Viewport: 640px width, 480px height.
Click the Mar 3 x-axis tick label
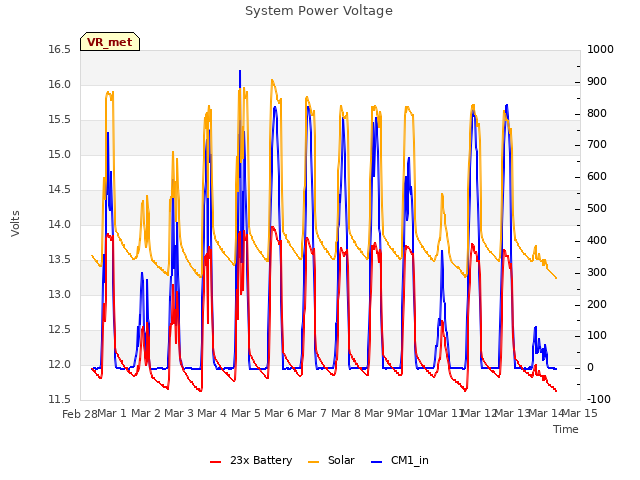point(179,413)
